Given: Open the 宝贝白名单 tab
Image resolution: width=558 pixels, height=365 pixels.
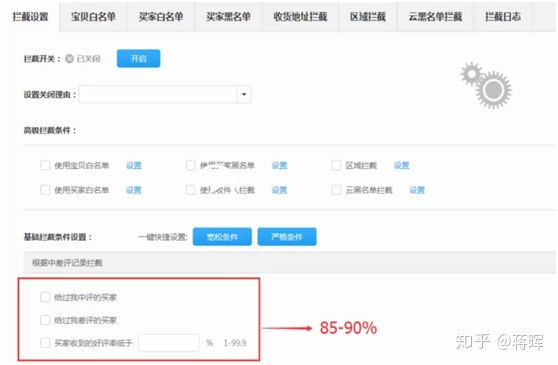Looking at the screenshot, I should click(93, 17).
